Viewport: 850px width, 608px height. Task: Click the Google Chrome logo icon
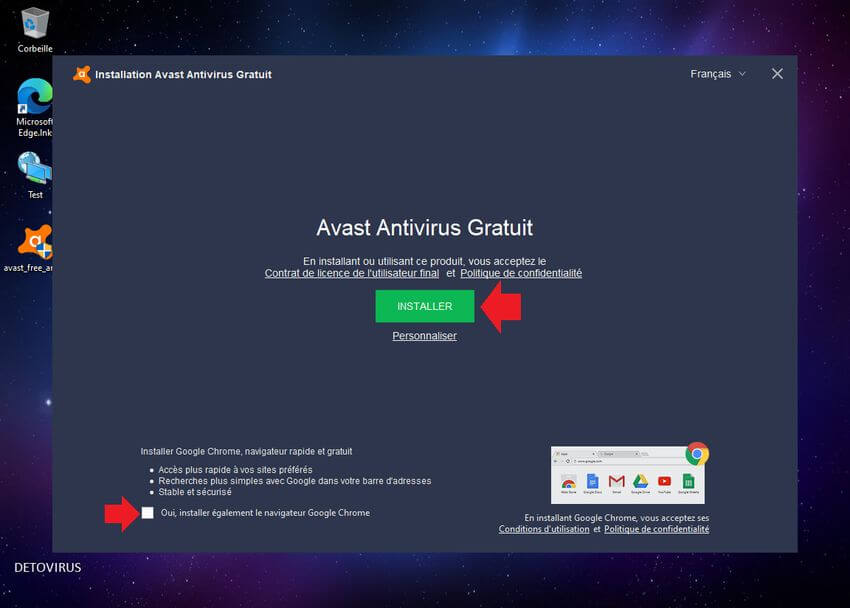coord(697,454)
